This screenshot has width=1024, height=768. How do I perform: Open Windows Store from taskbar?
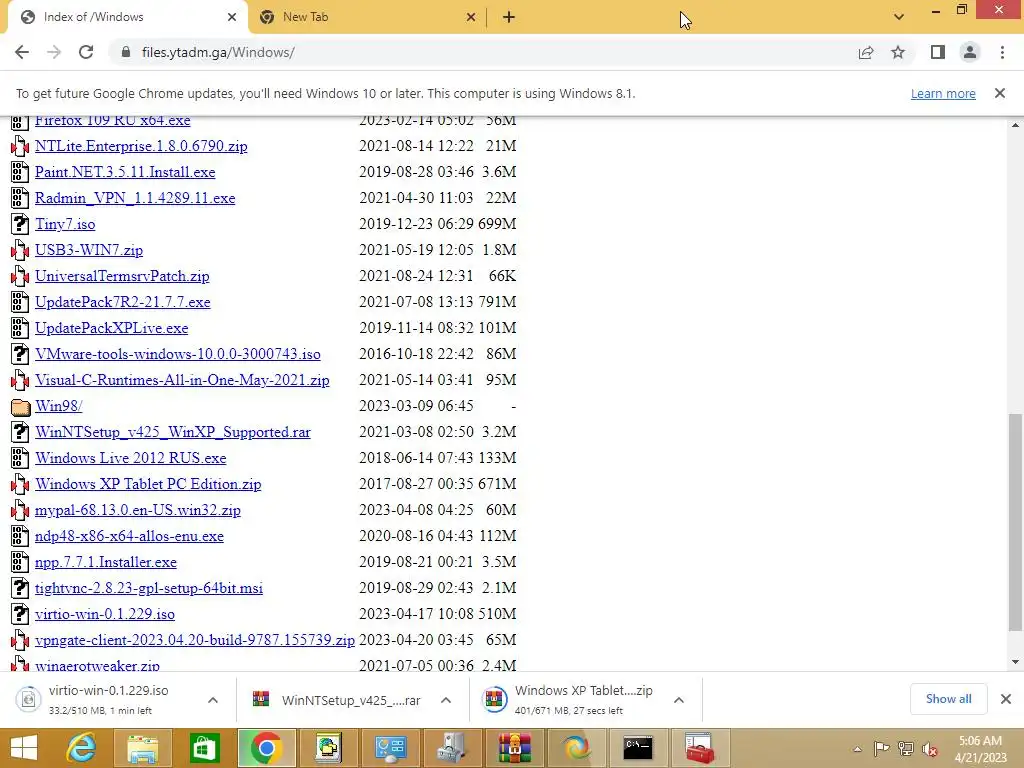[x=204, y=748]
